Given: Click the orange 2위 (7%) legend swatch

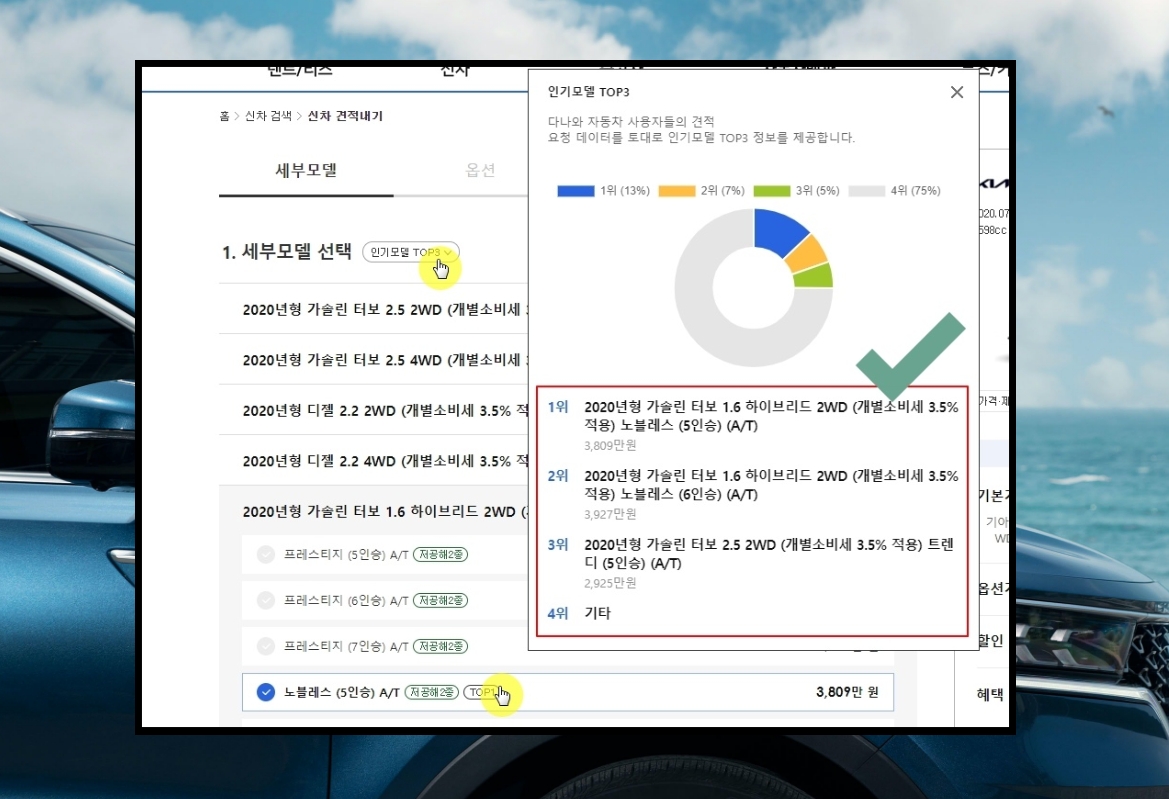Looking at the screenshot, I should click(x=677, y=191).
